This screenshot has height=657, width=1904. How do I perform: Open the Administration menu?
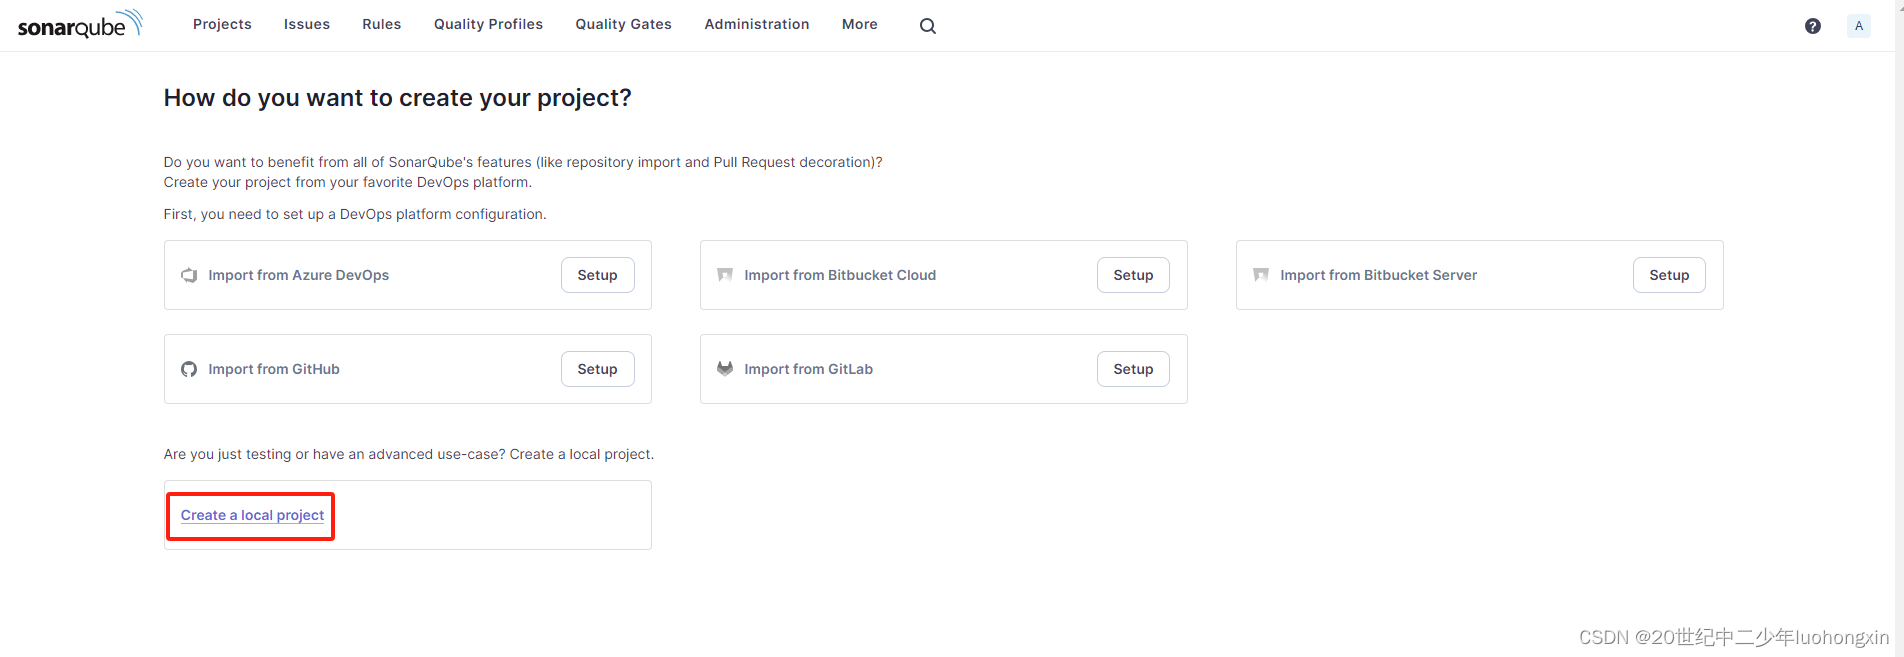(757, 24)
